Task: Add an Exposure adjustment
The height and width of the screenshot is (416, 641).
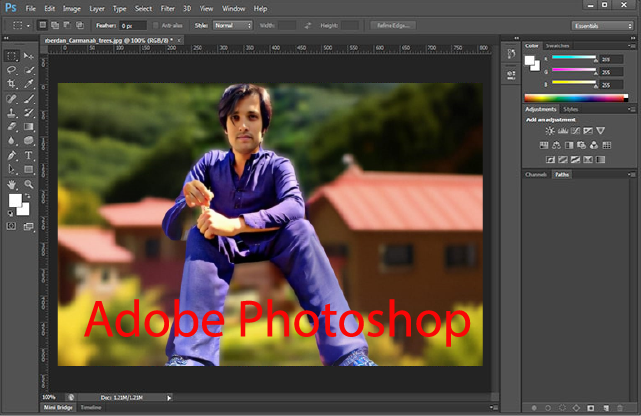Action: coord(588,131)
